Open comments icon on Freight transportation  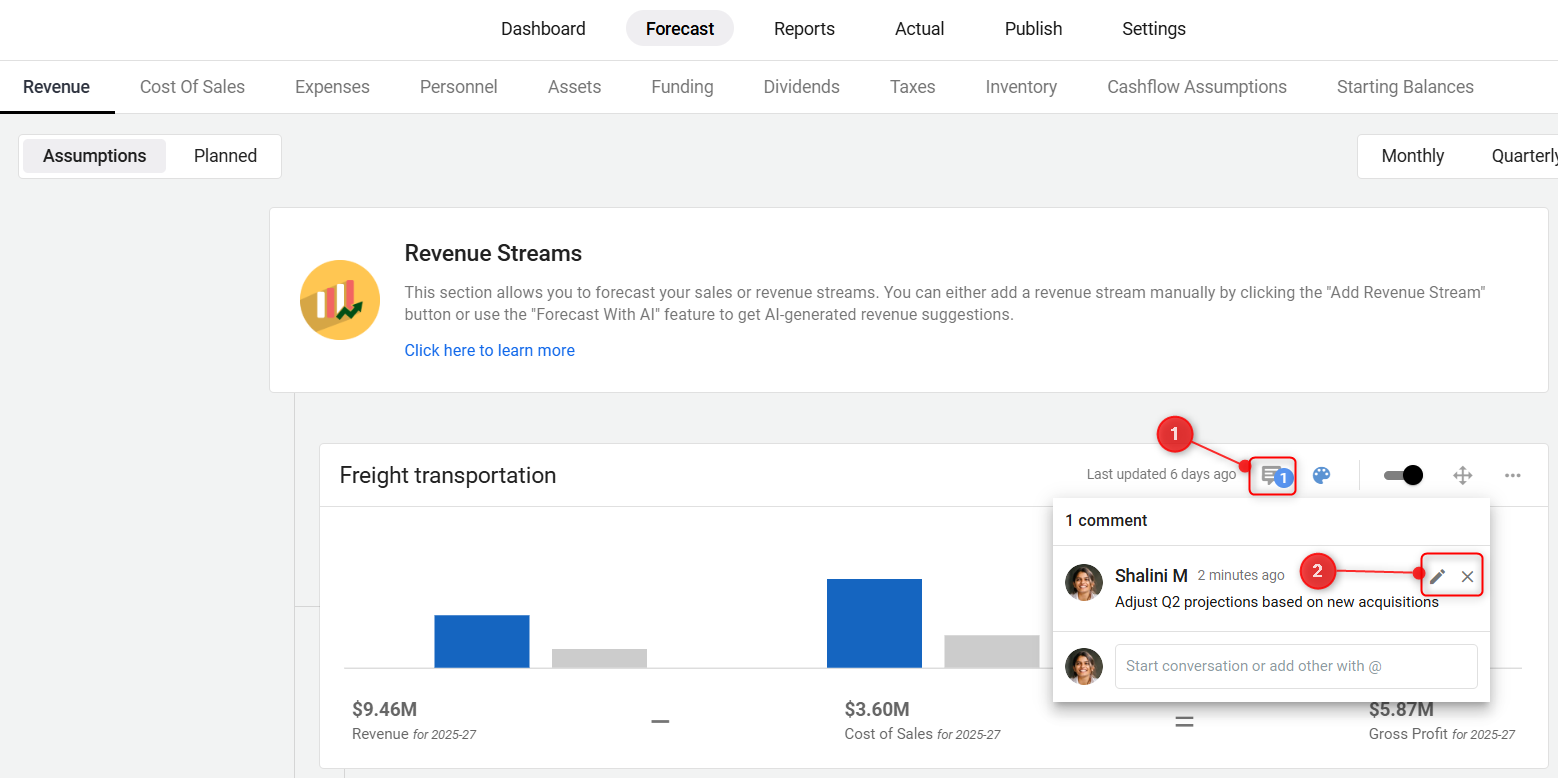(x=1272, y=475)
